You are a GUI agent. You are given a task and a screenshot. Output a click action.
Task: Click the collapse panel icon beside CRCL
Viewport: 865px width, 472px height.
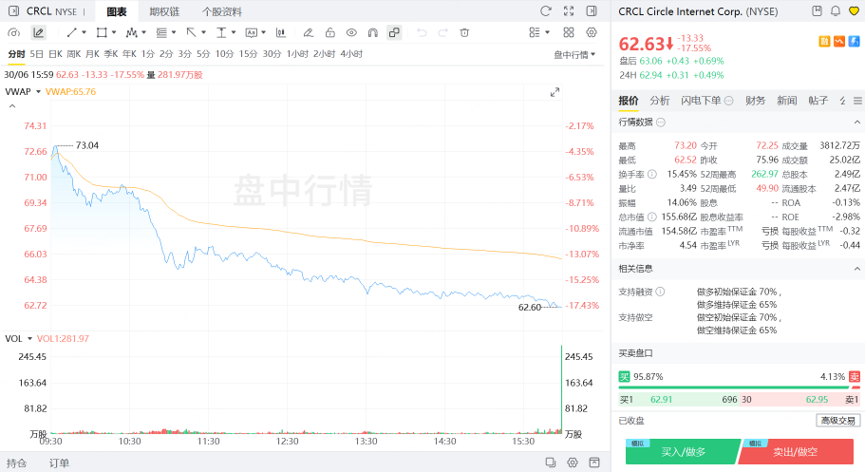tap(14, 11)
